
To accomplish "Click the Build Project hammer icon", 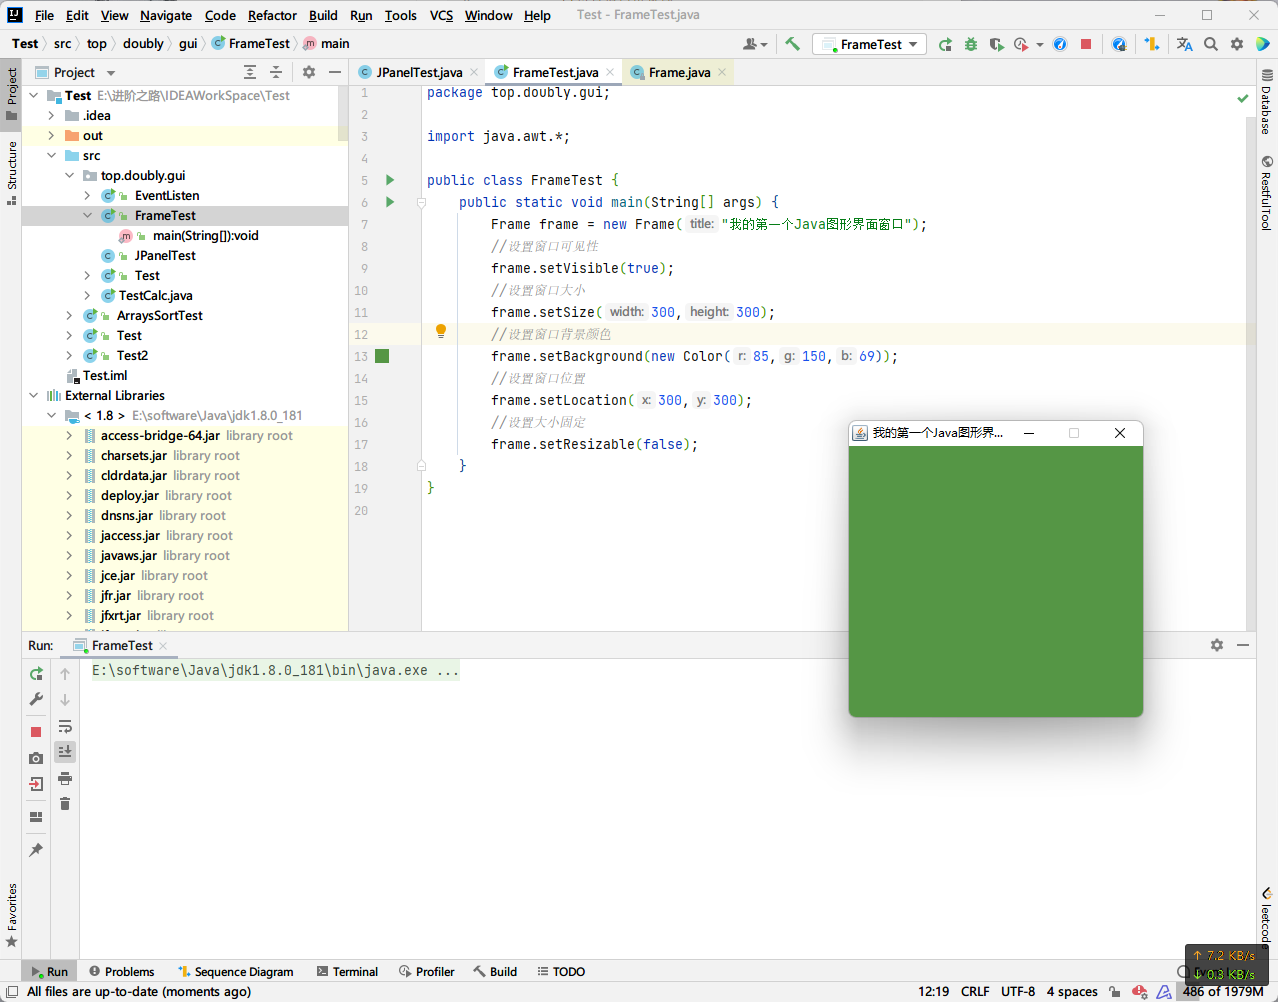I will (x=793, y=44).
